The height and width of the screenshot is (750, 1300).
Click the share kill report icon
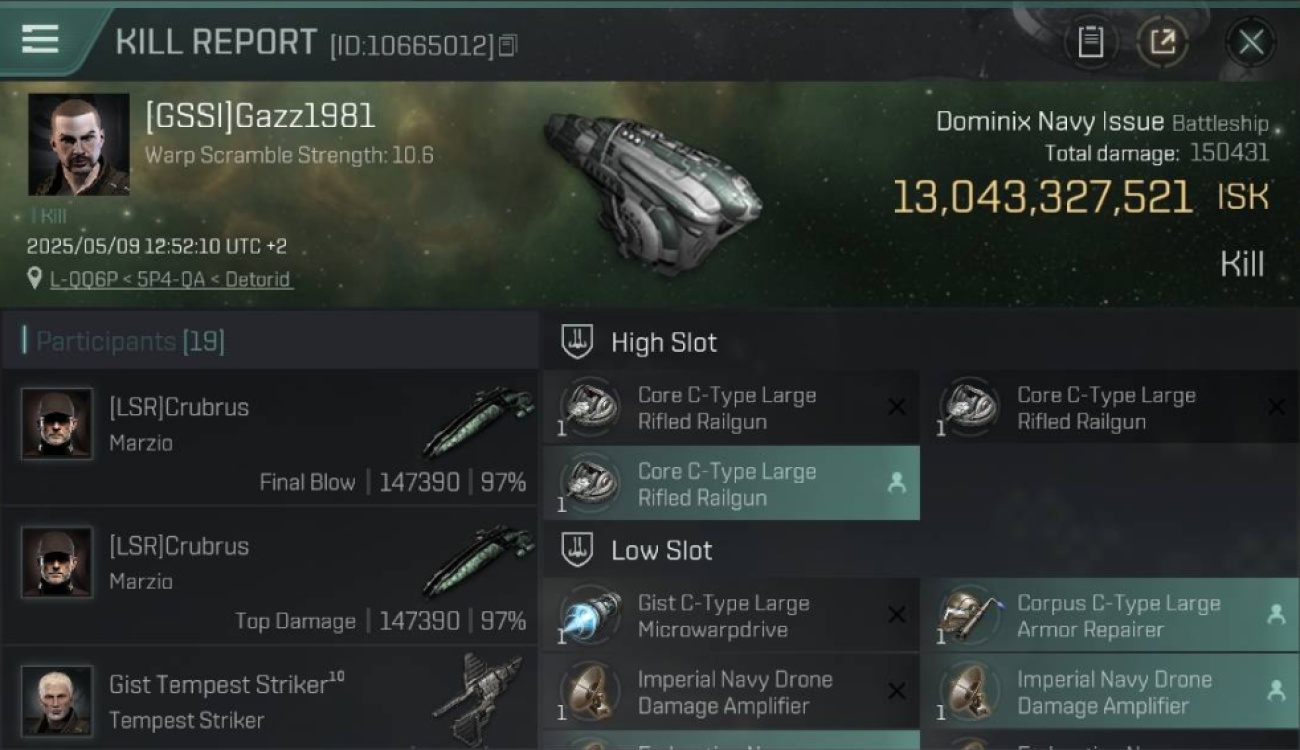[x=1162, y=42]
